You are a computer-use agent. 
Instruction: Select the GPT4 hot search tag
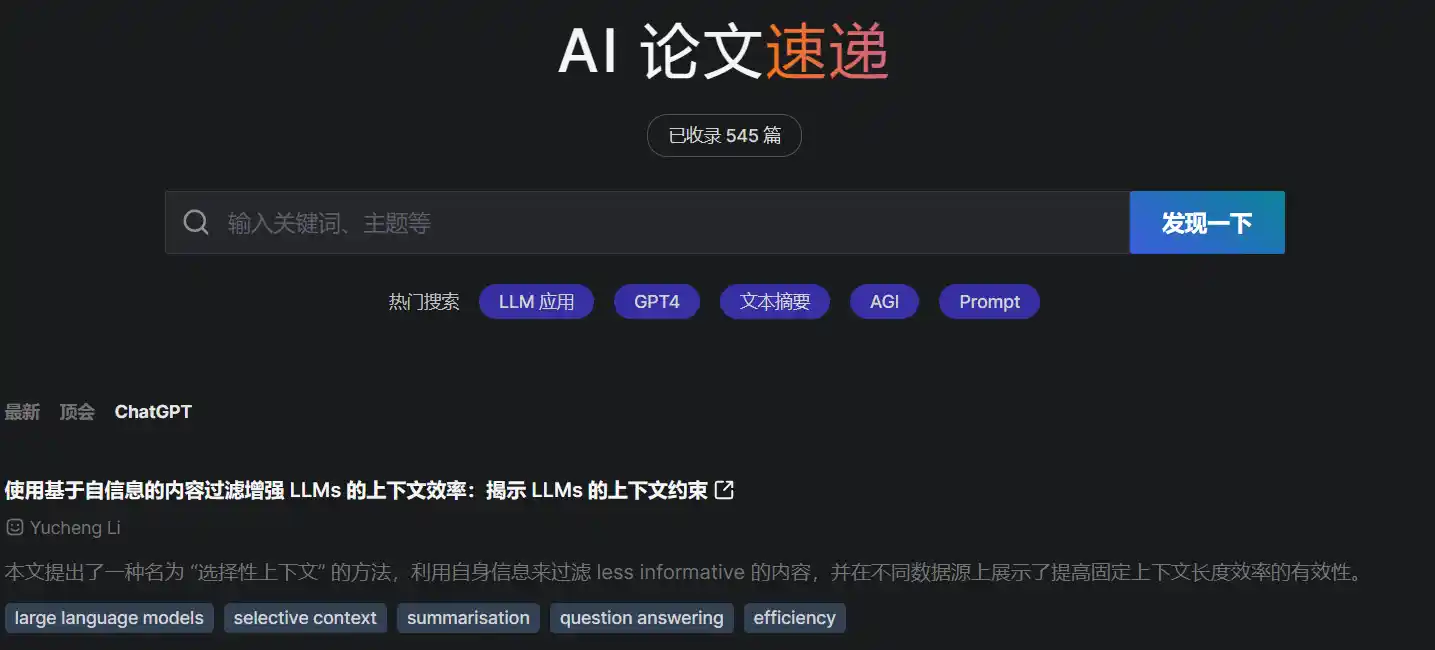pyautogui.click(x=657, y=302)
